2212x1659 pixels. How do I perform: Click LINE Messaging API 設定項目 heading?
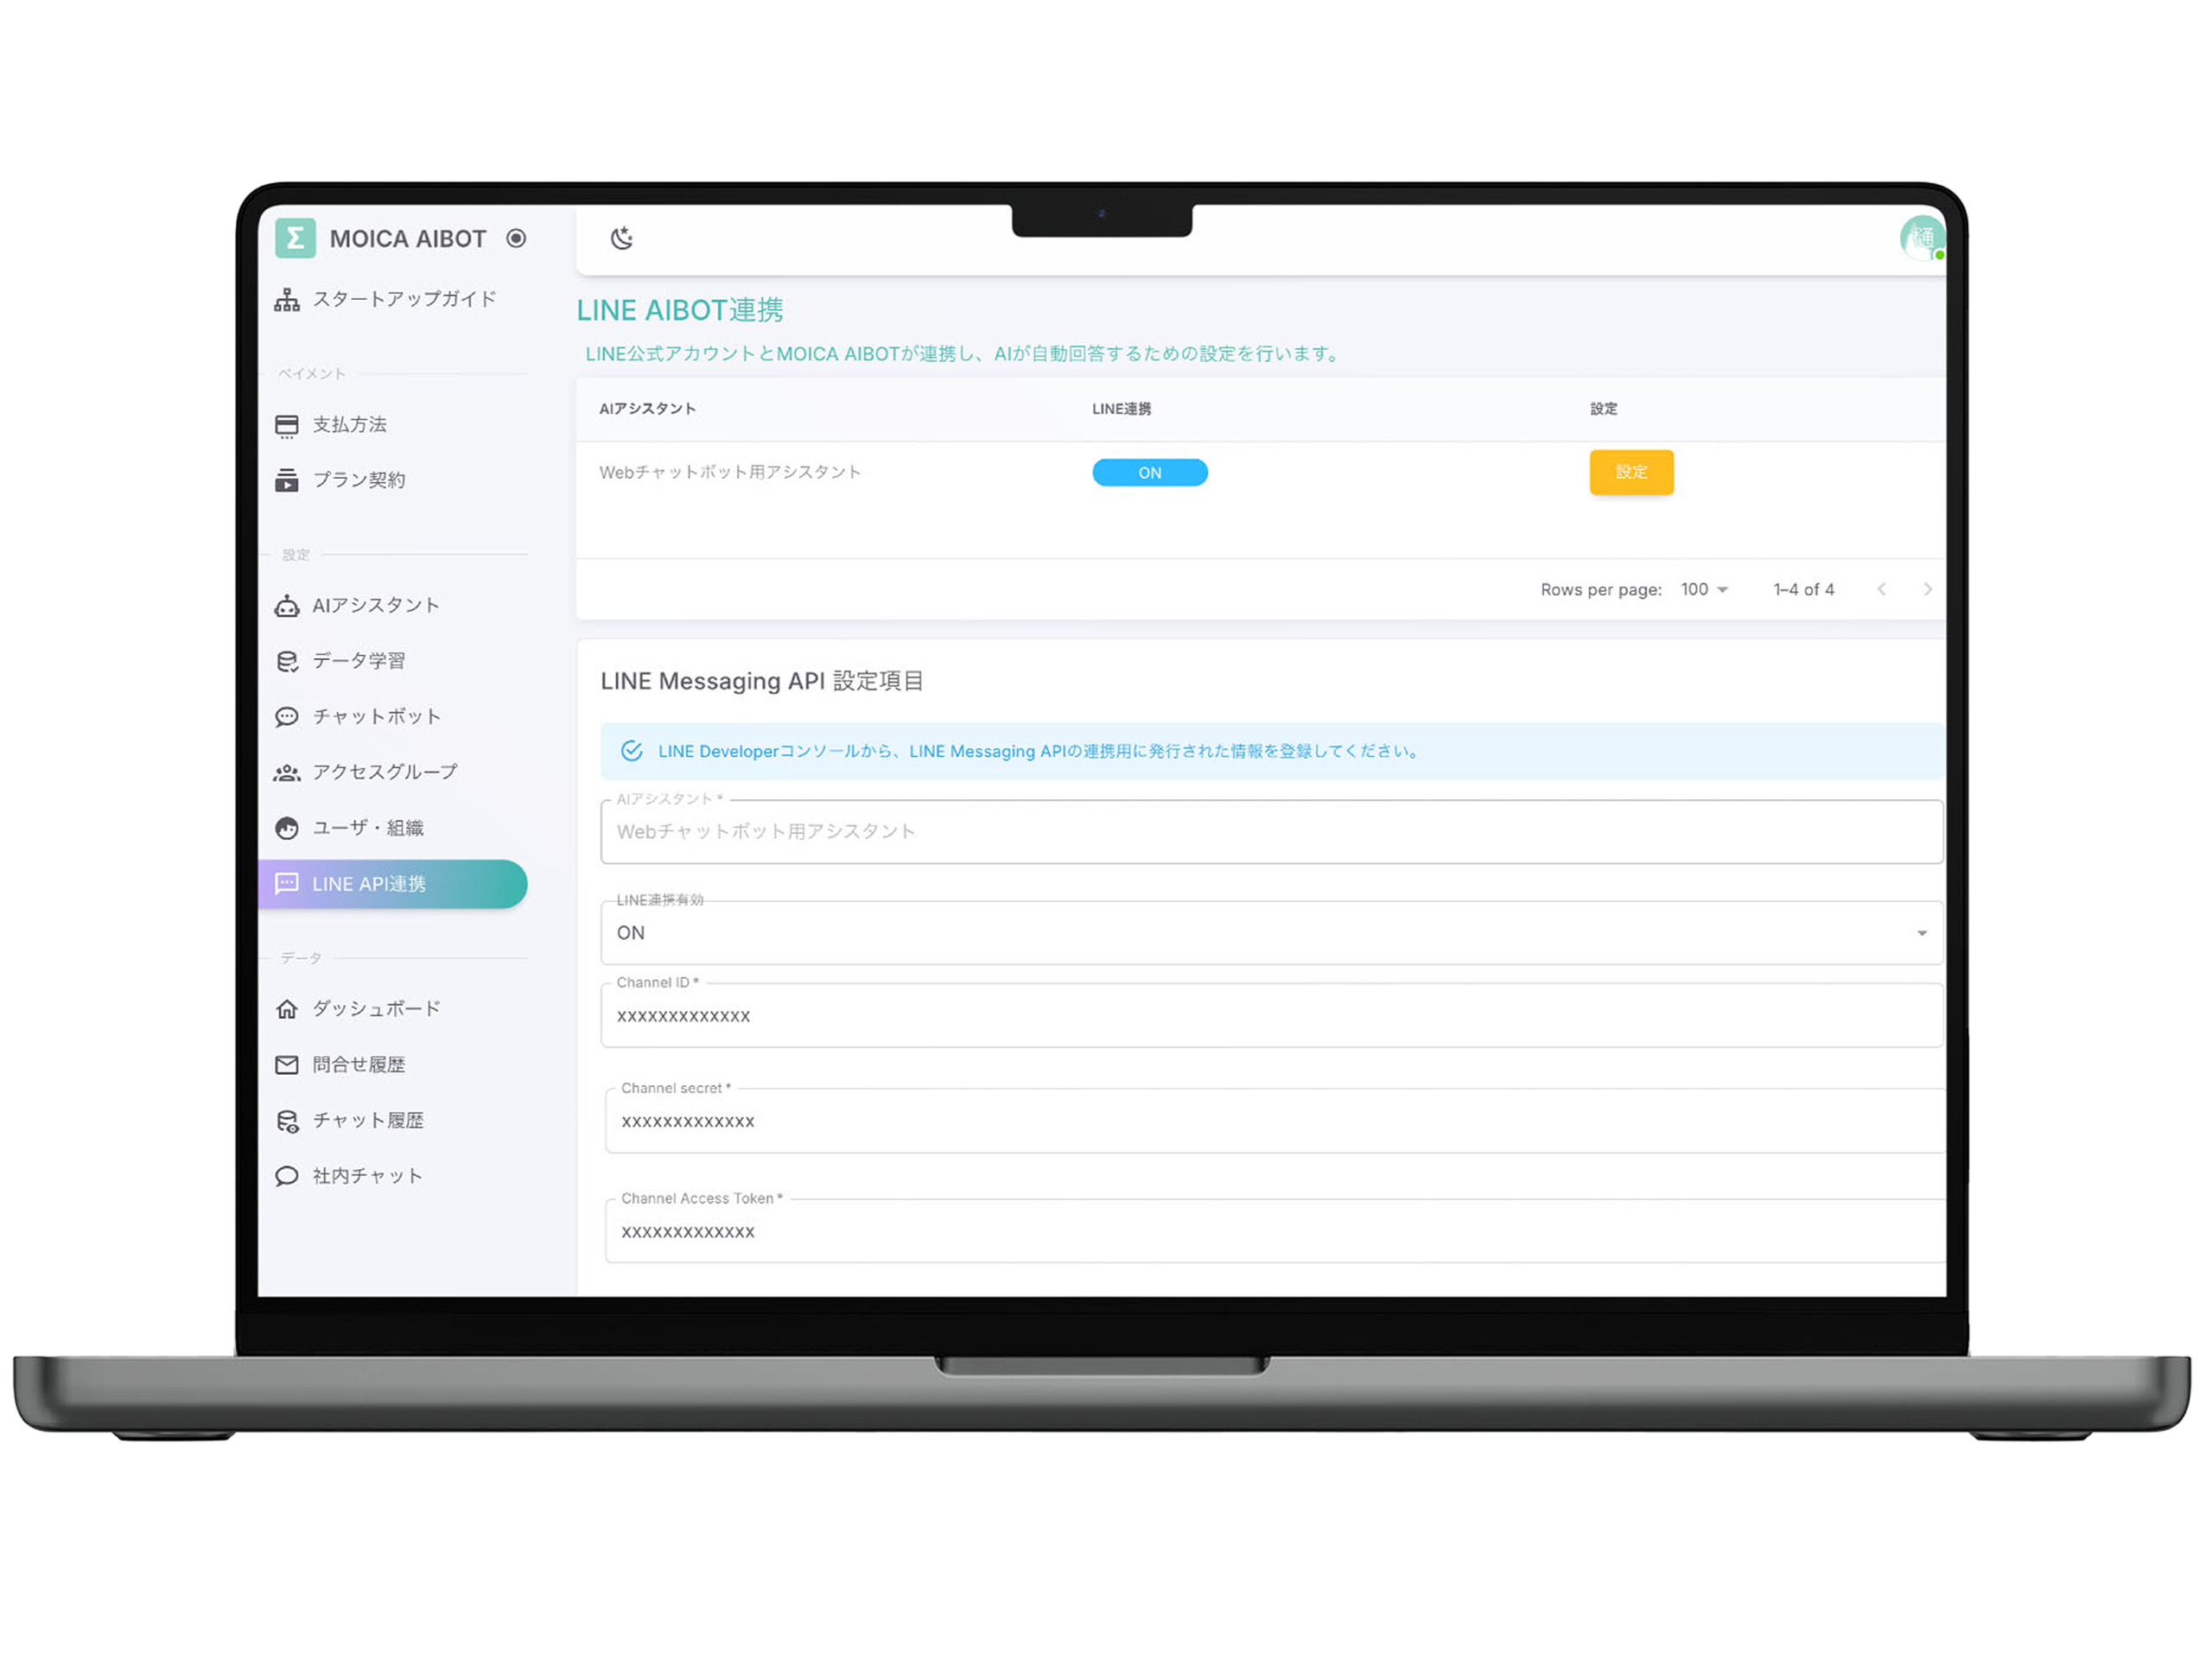click(x=762, y=682)
